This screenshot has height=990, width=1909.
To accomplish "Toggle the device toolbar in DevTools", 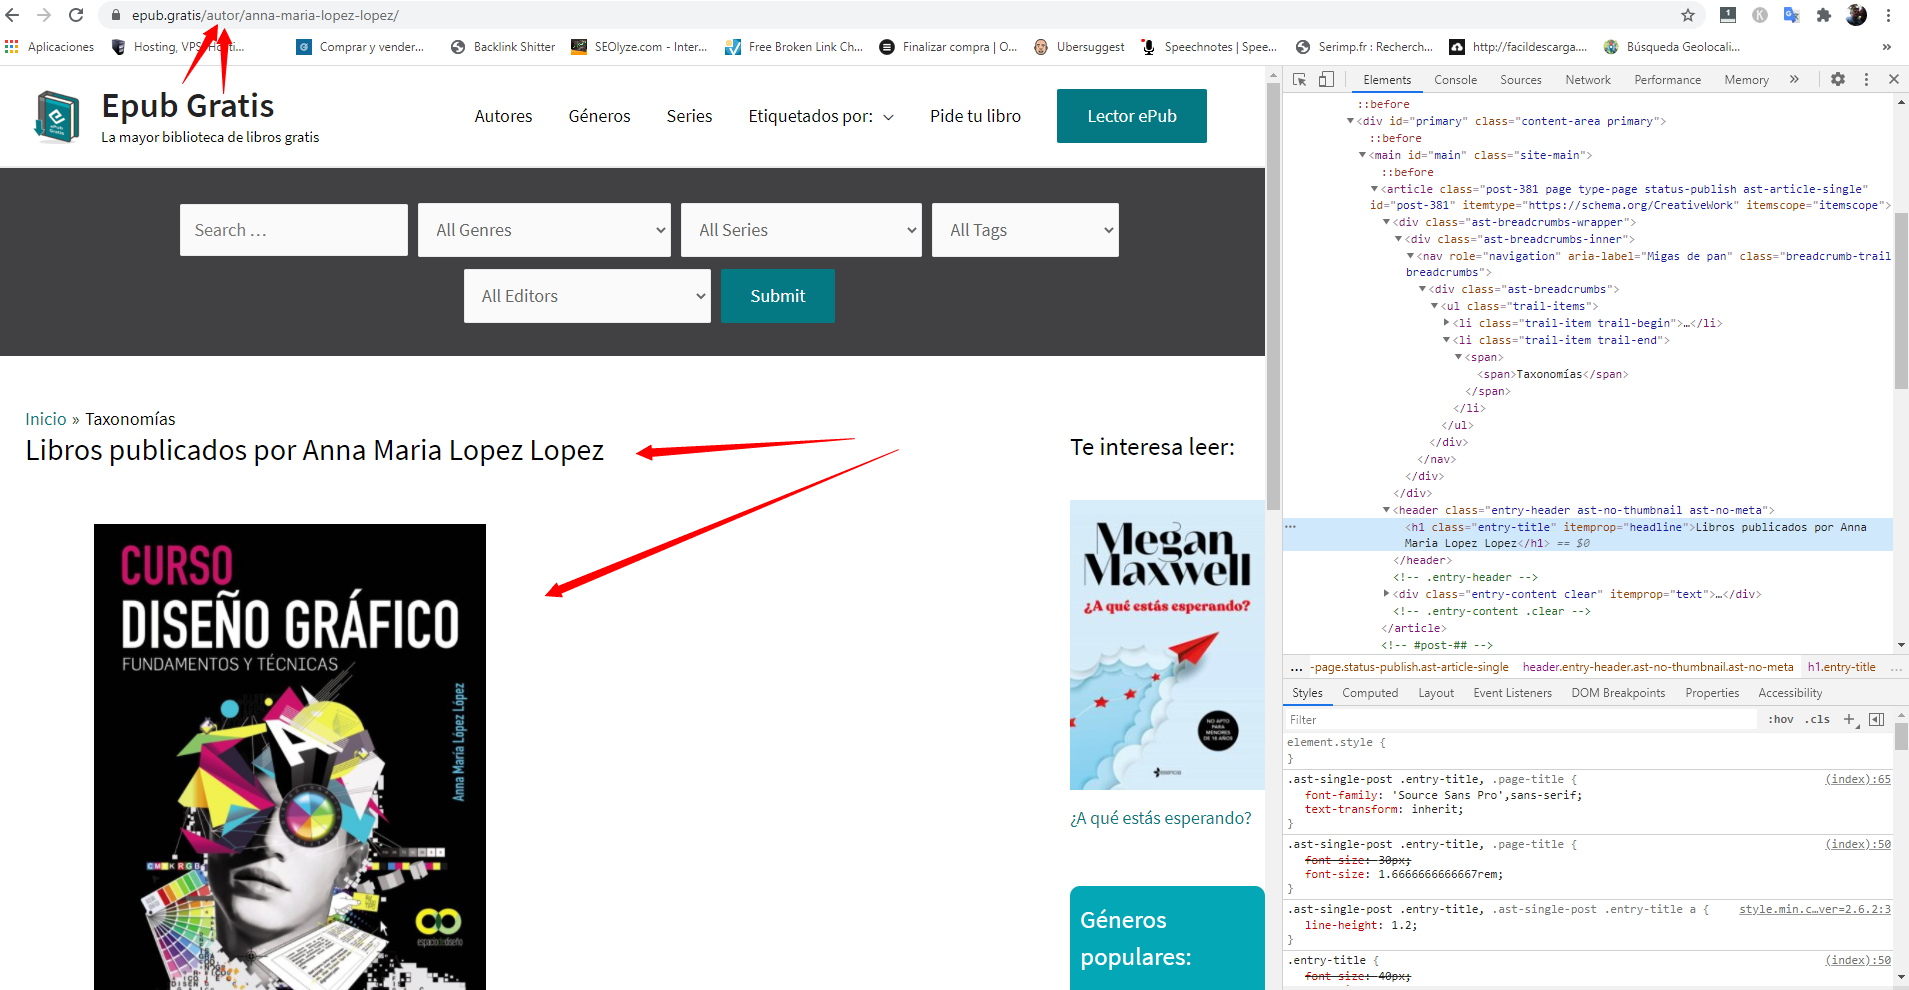I will pos(1326,79).
